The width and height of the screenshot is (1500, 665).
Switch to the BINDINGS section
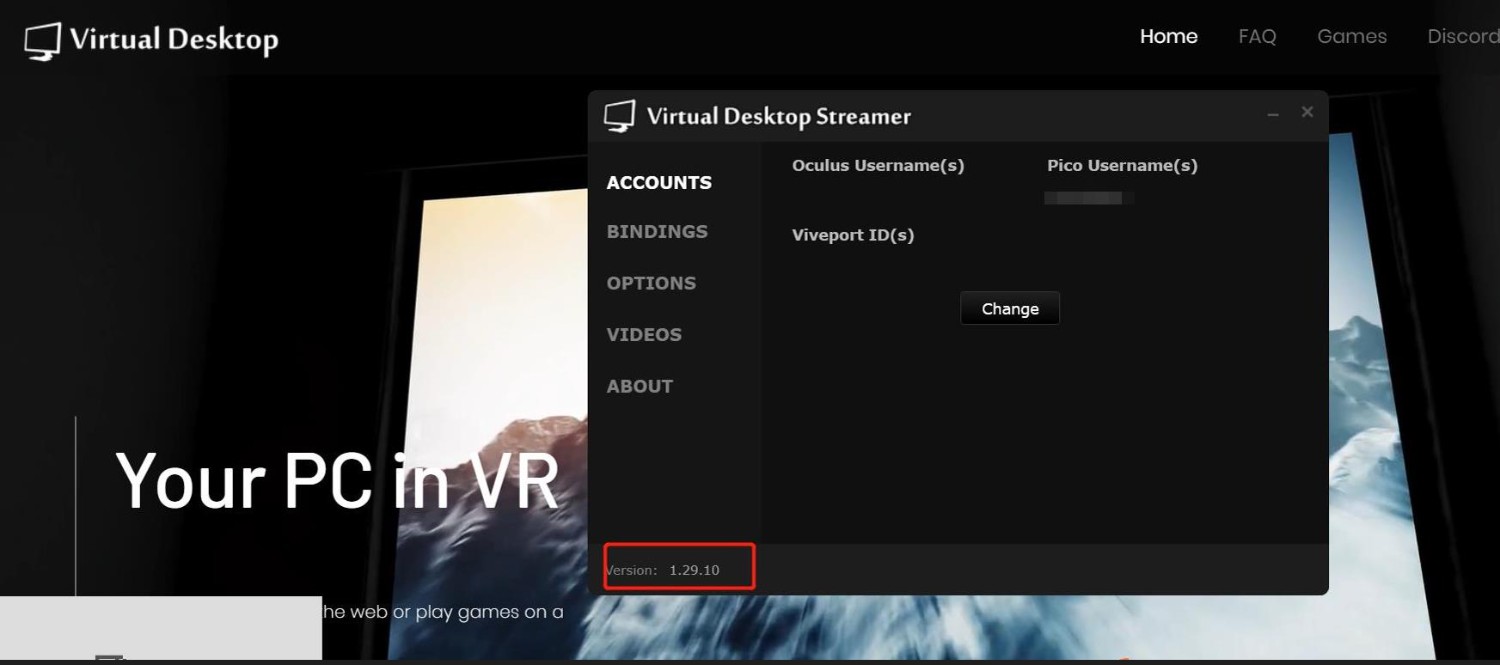(x=657, y=231)
